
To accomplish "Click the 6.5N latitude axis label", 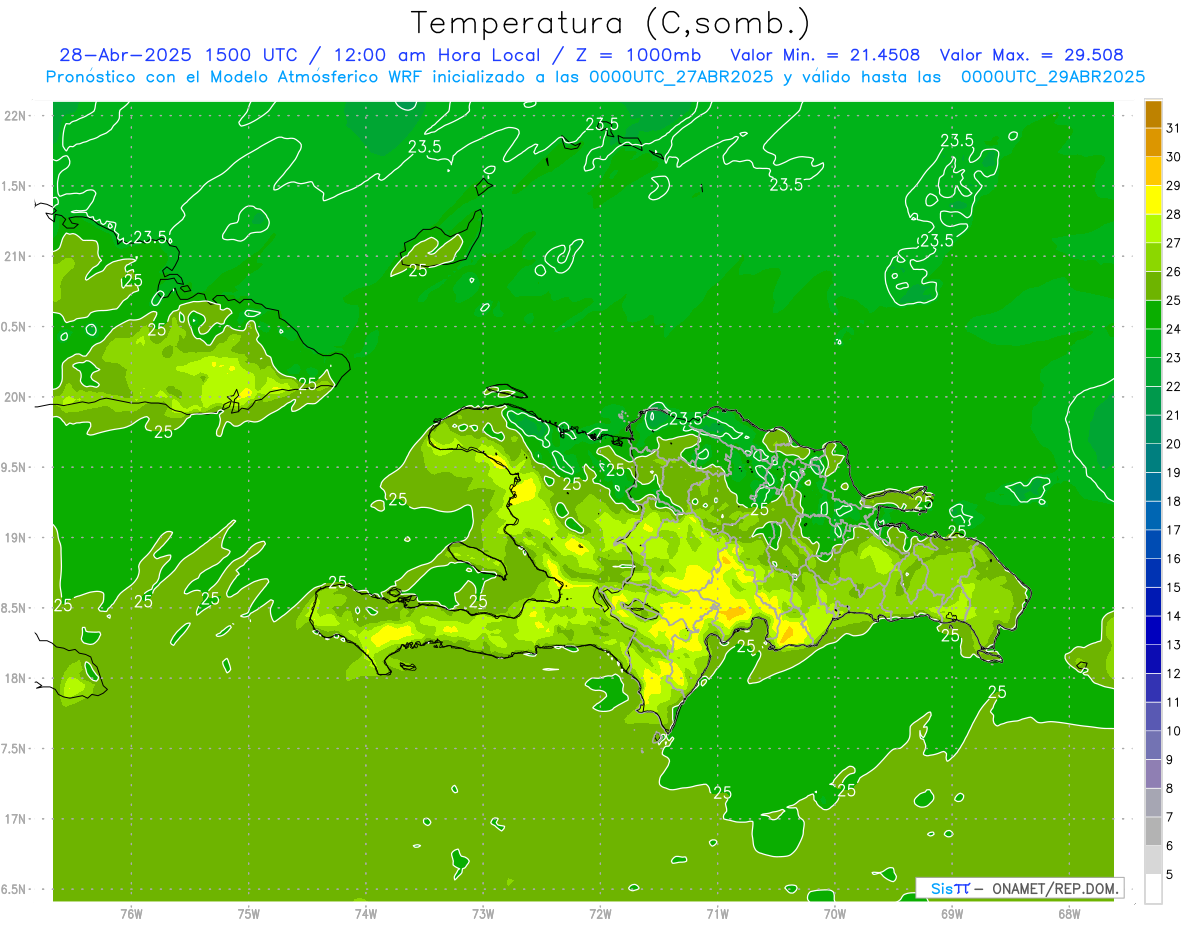I will point(16,889).
